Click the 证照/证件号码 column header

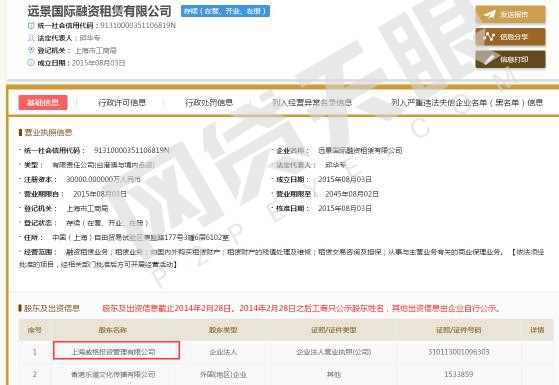pos(459,330)
